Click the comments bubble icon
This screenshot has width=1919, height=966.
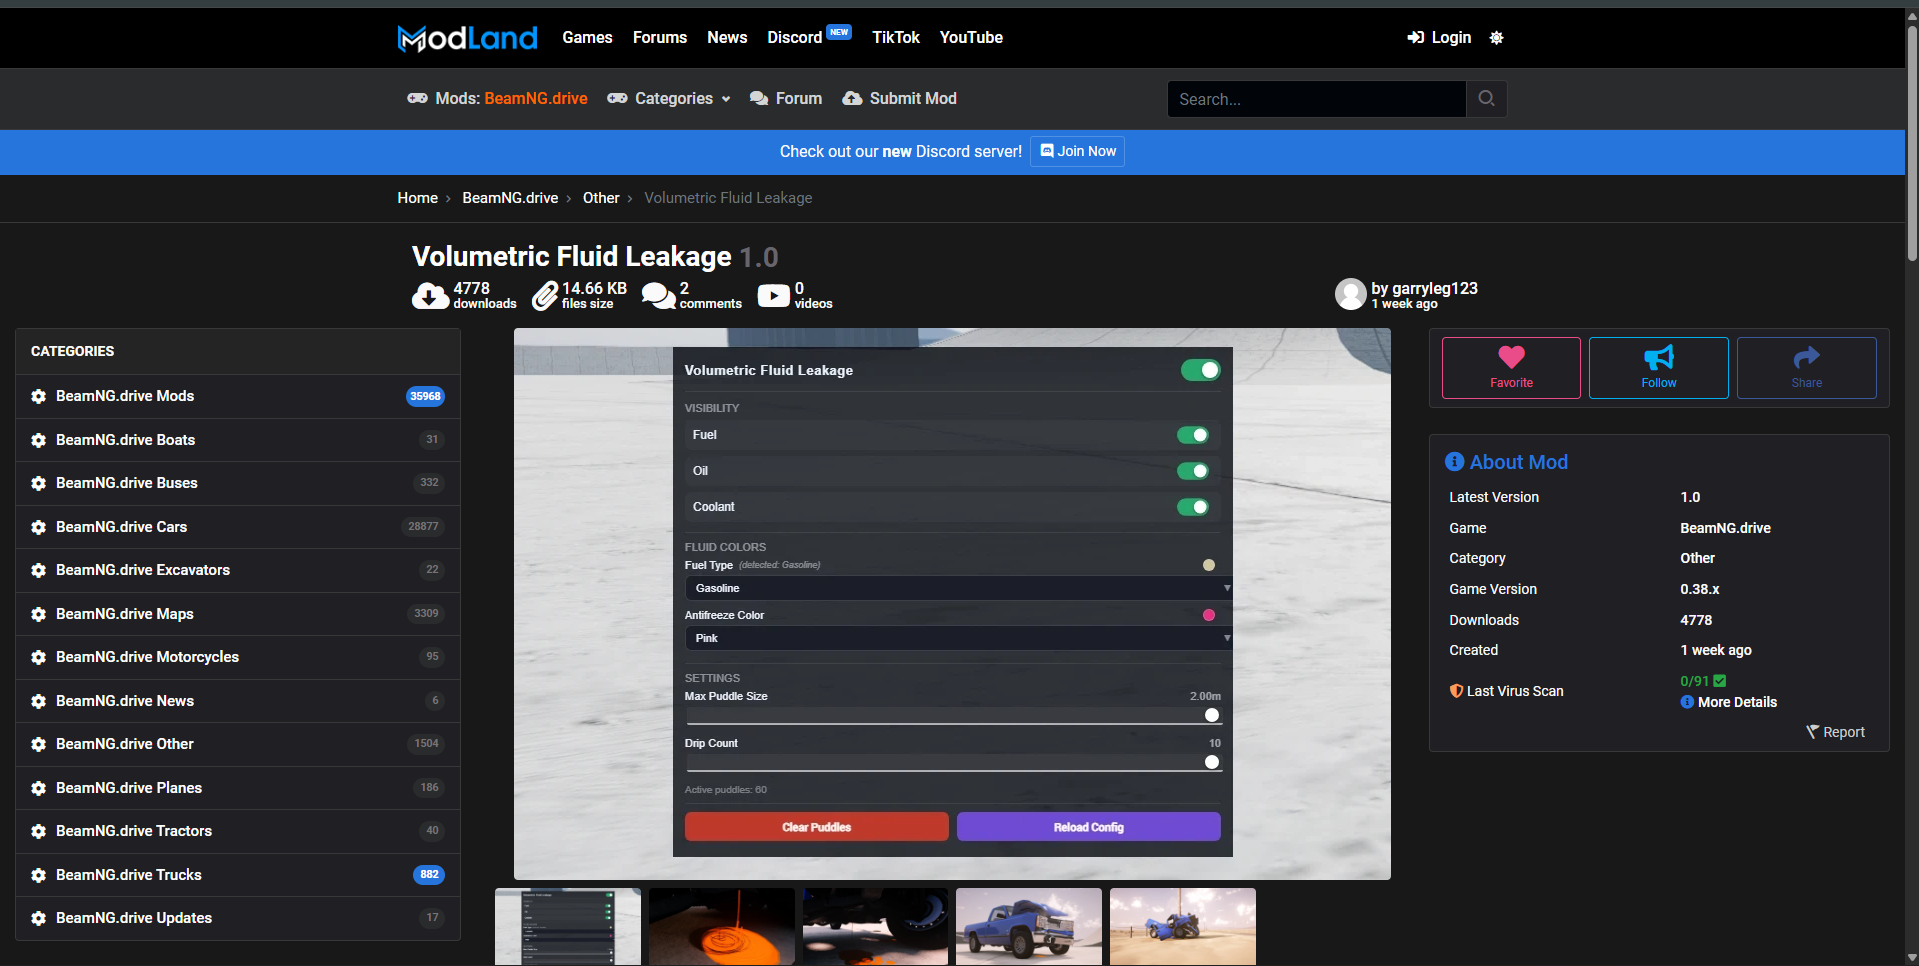click(x=658, y=296)
